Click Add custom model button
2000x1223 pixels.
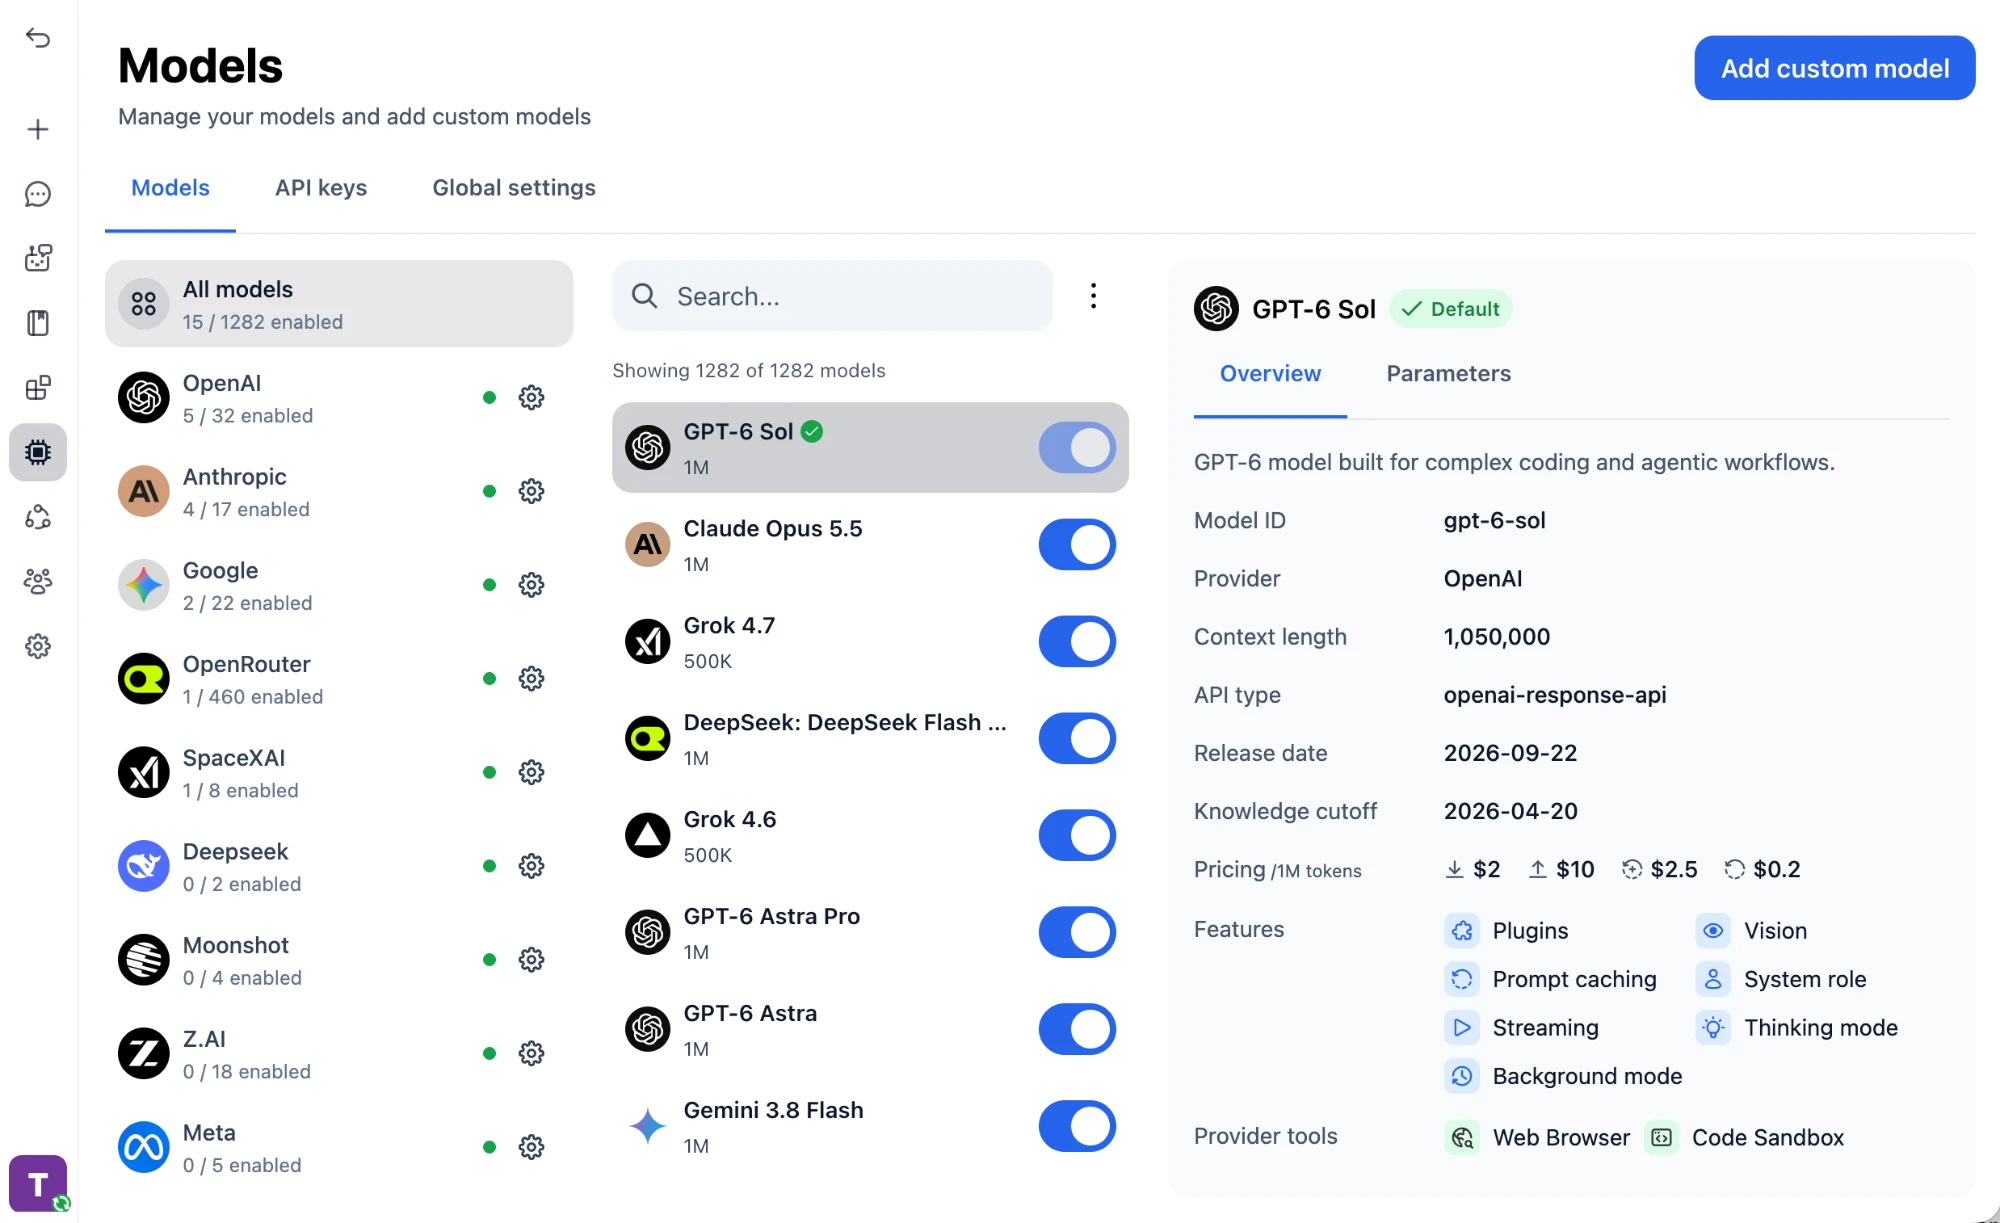(1835, 68)
